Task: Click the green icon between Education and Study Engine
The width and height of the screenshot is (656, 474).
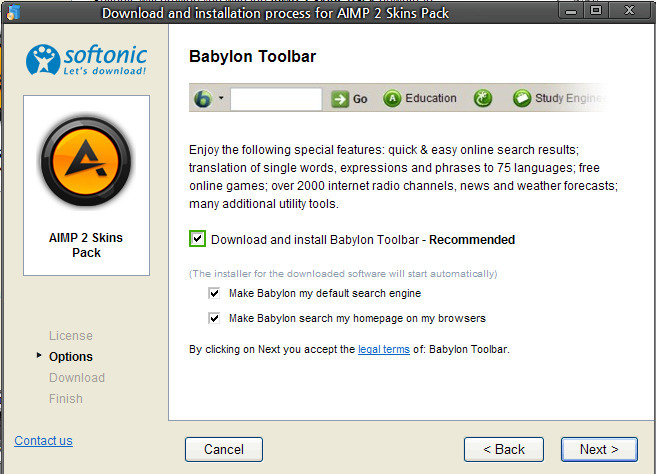Action: [x=482, y=99]
